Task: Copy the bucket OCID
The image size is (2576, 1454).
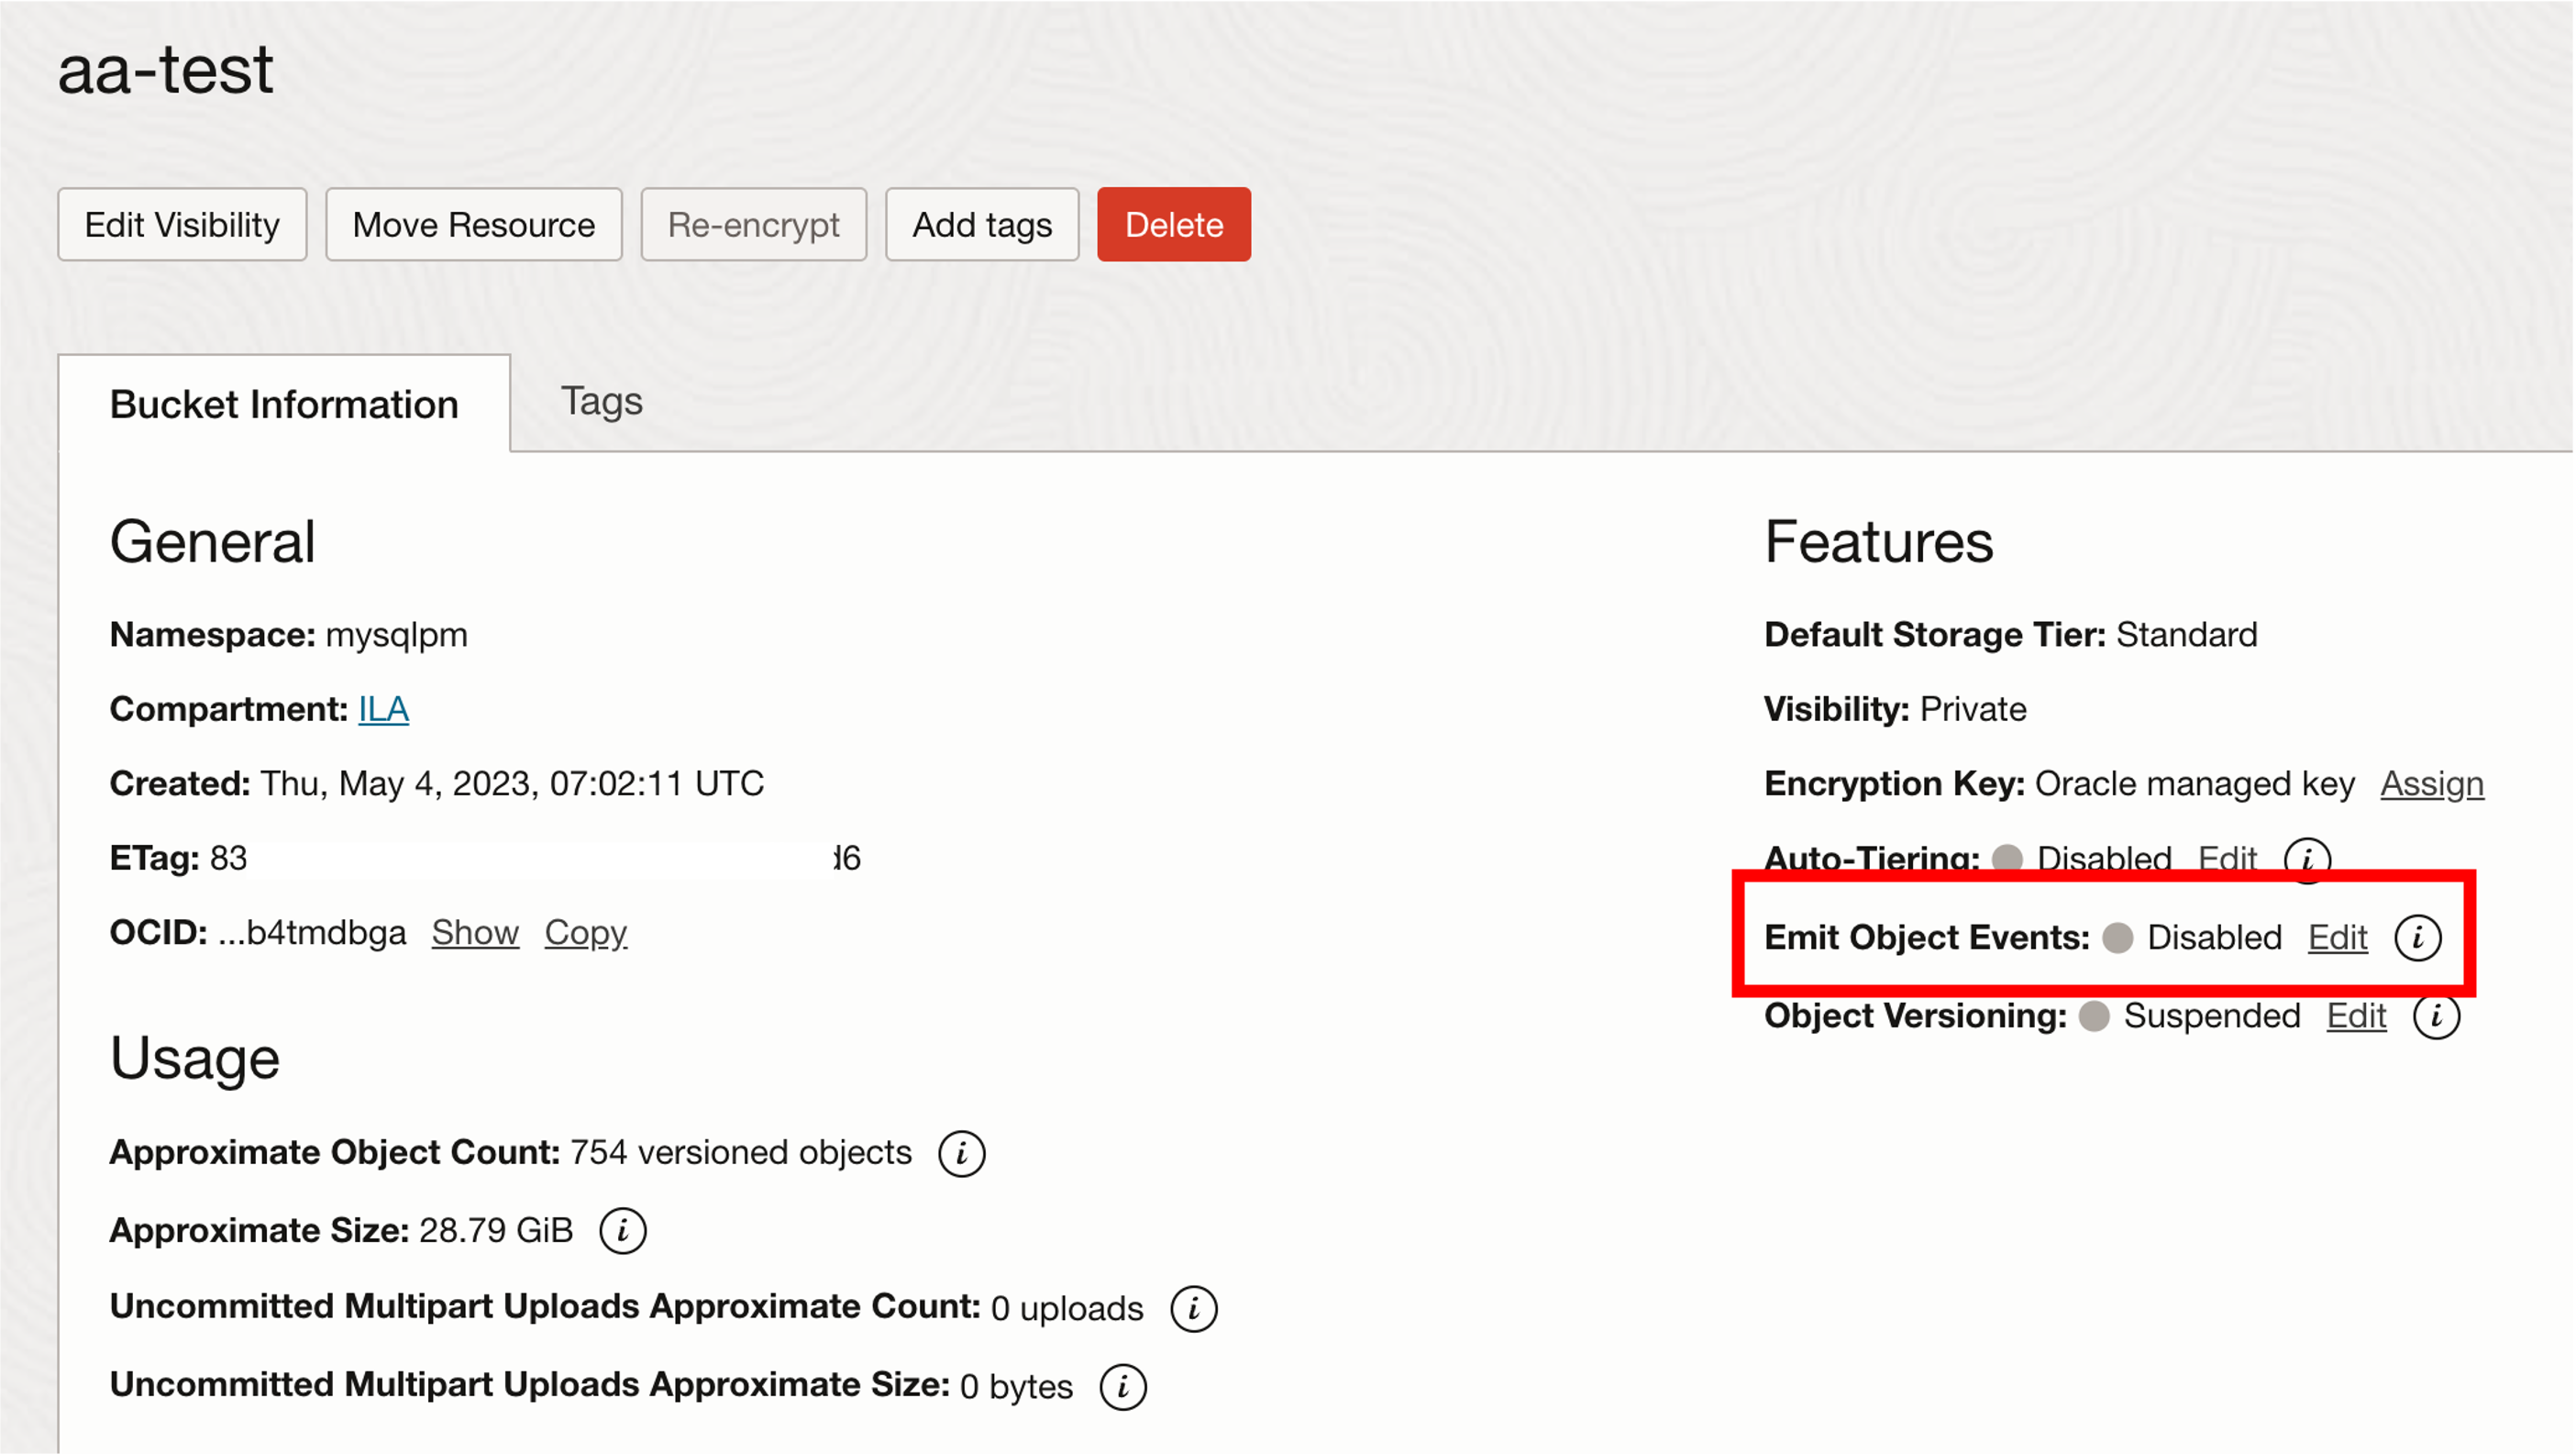Action: pyautogui.click(x=585, y=932)
